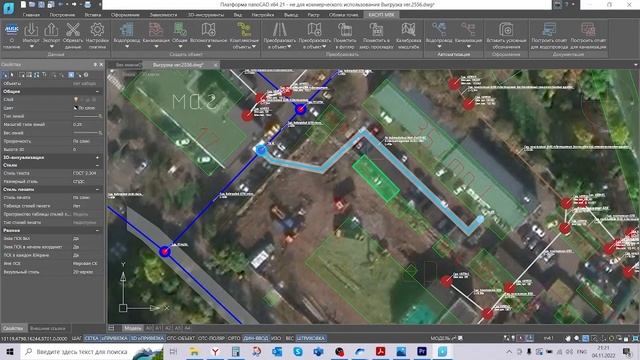Open Yandex browser from the taskbar

215,351
